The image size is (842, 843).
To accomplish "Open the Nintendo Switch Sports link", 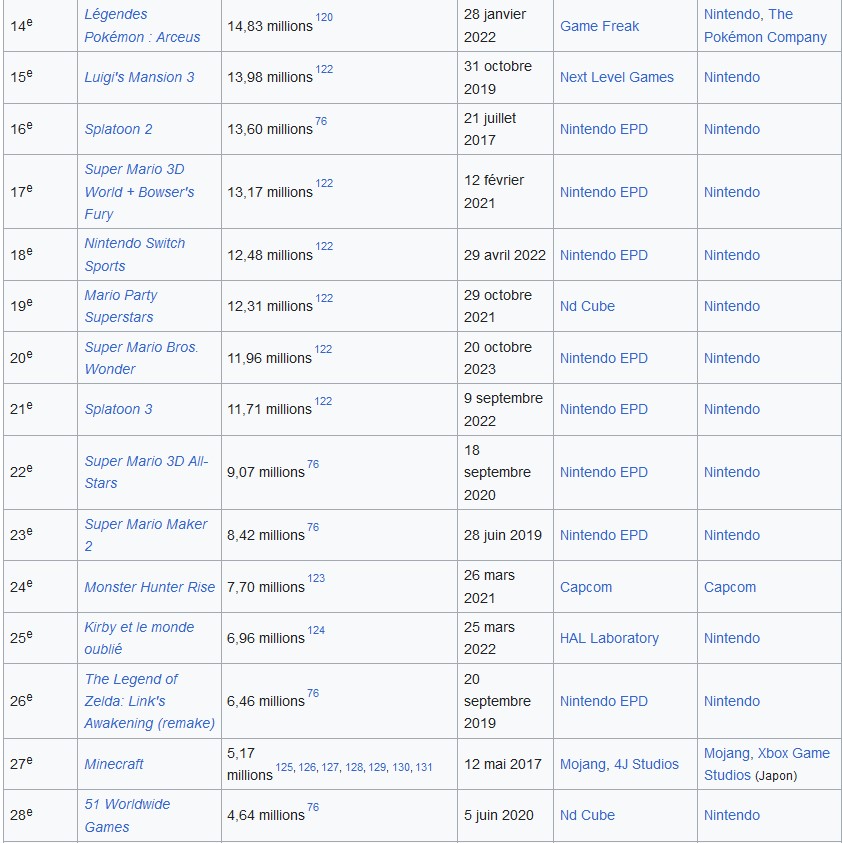I will [x=134, y=255].
